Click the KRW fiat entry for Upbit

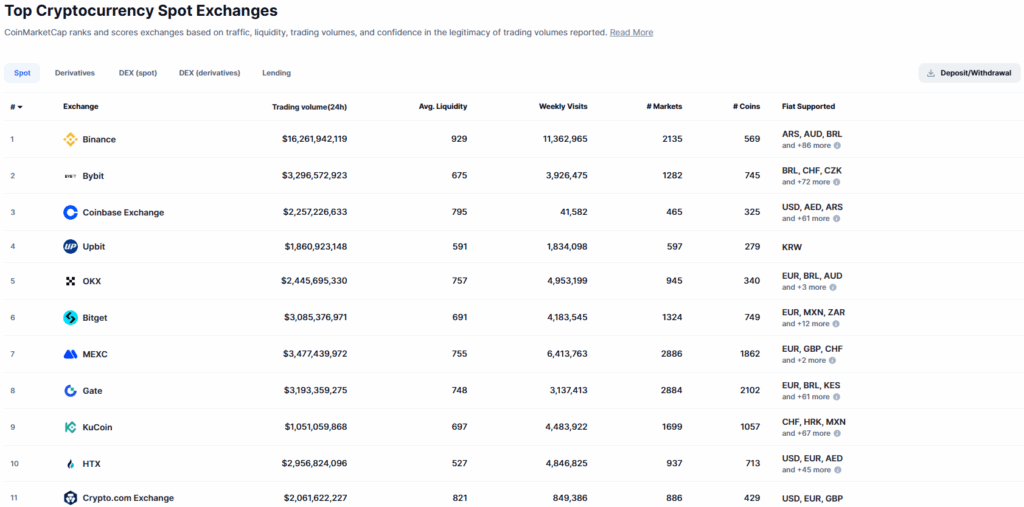792,247
